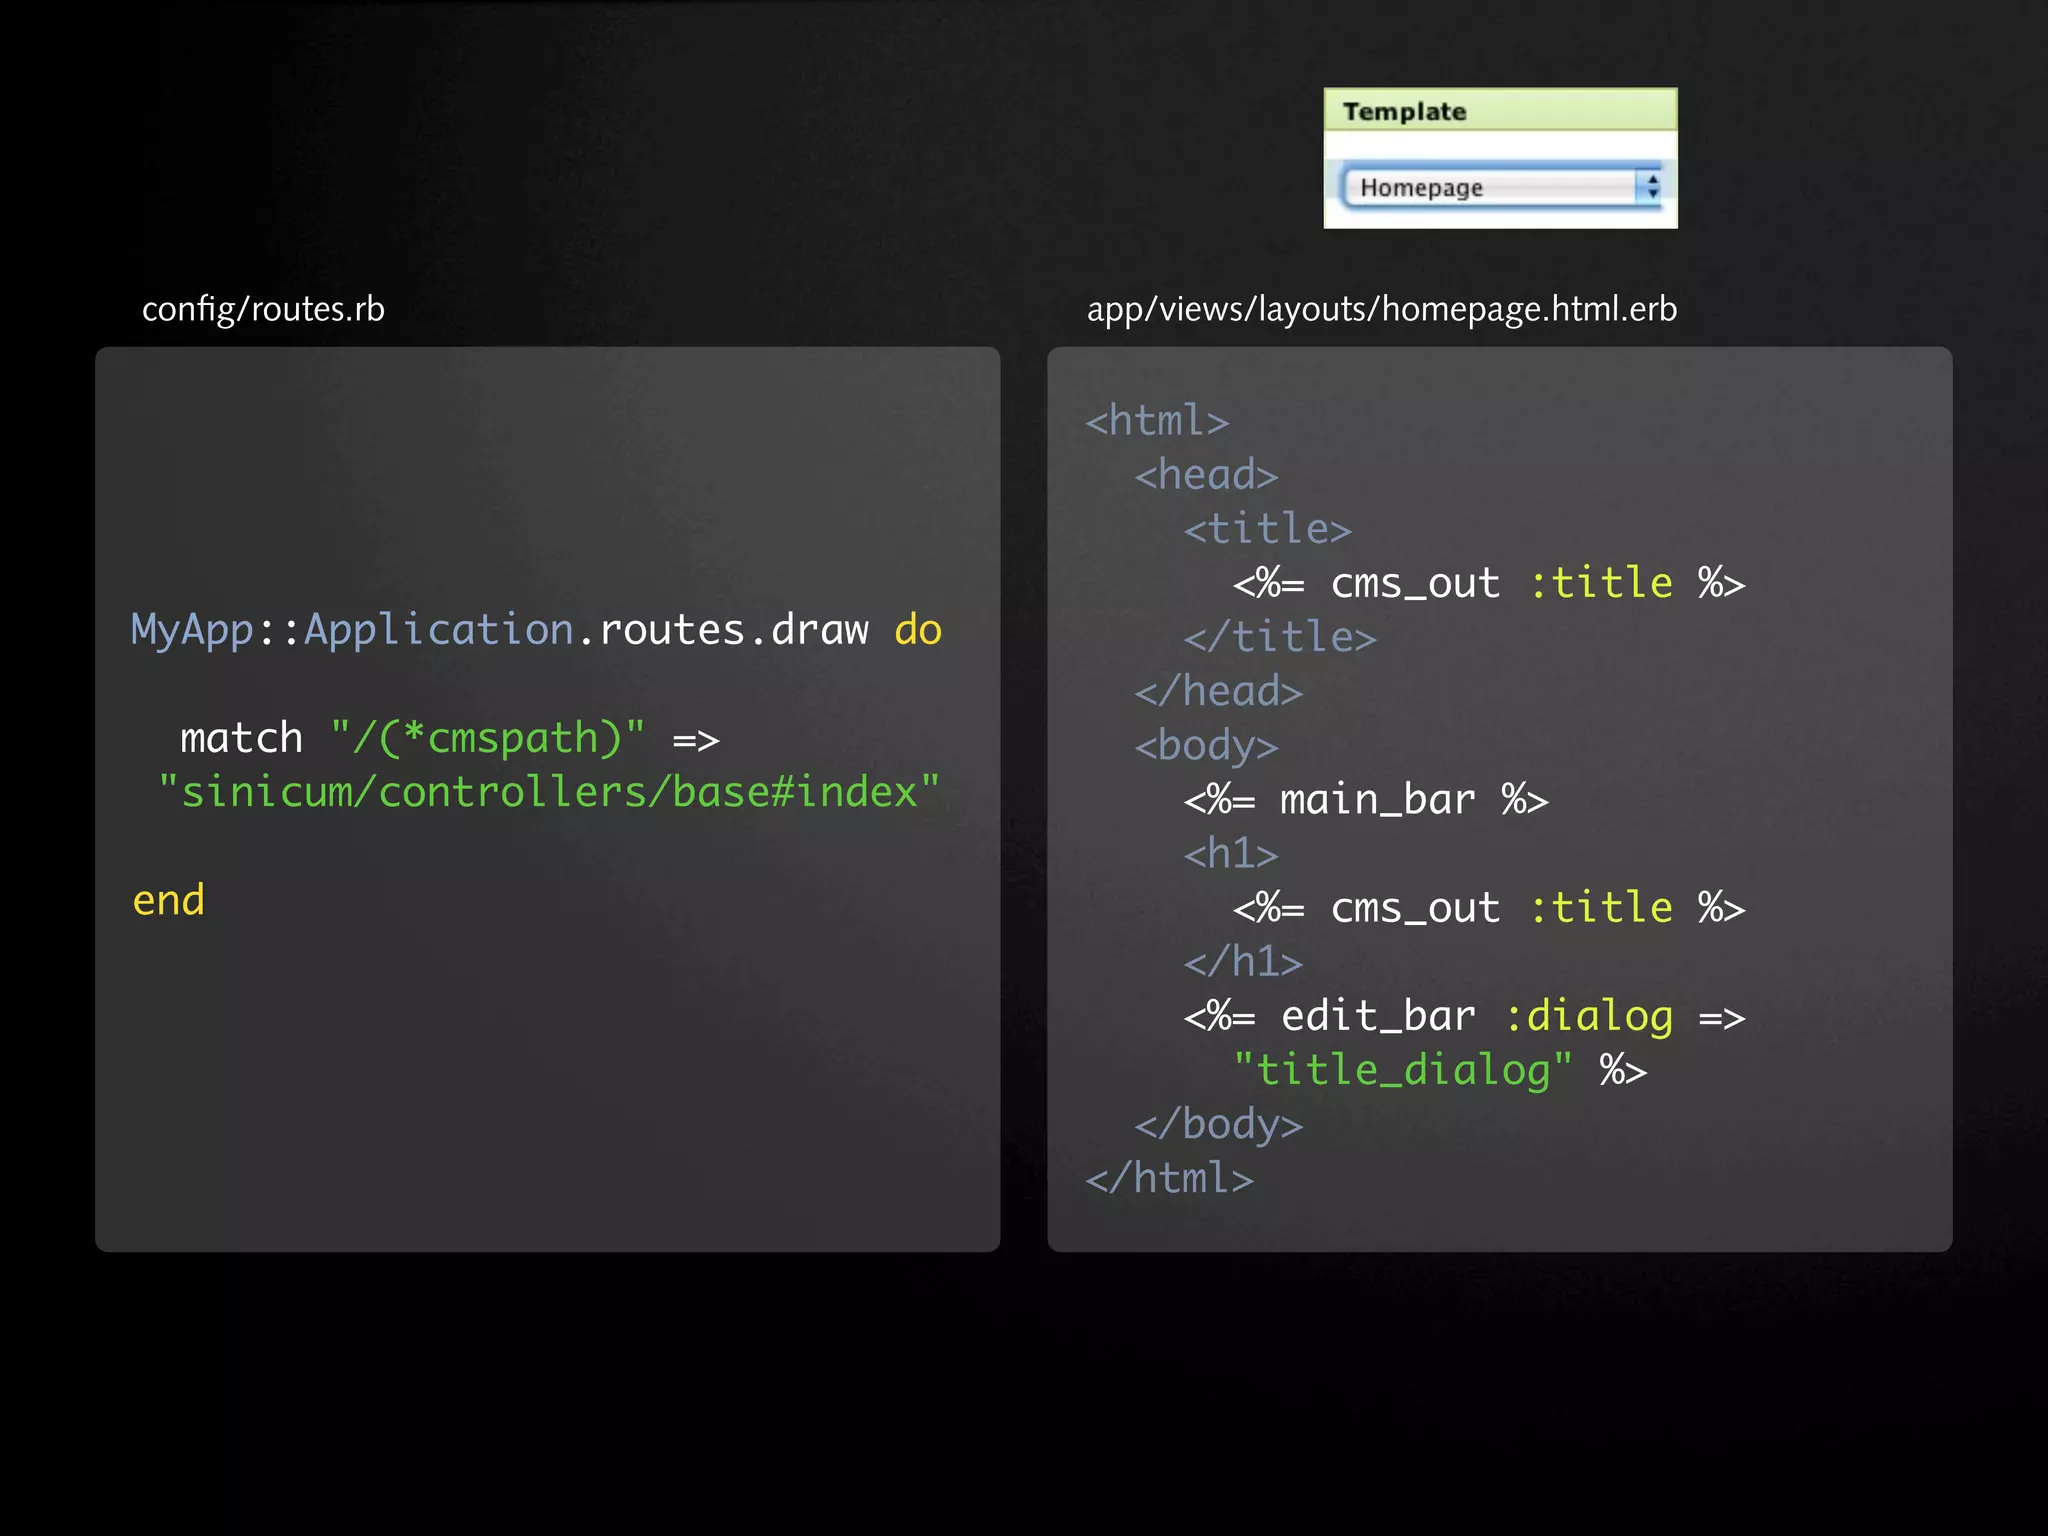Click the Template dropdown stepper arrows

[1651, 187]
